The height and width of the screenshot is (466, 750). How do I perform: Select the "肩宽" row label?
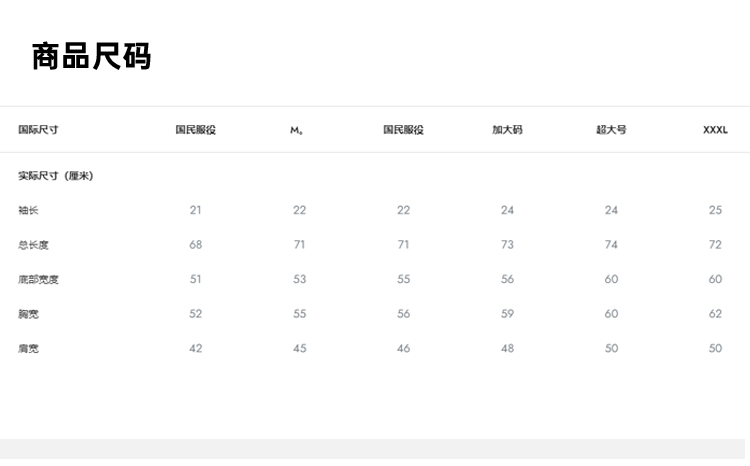tap(28, 349)
